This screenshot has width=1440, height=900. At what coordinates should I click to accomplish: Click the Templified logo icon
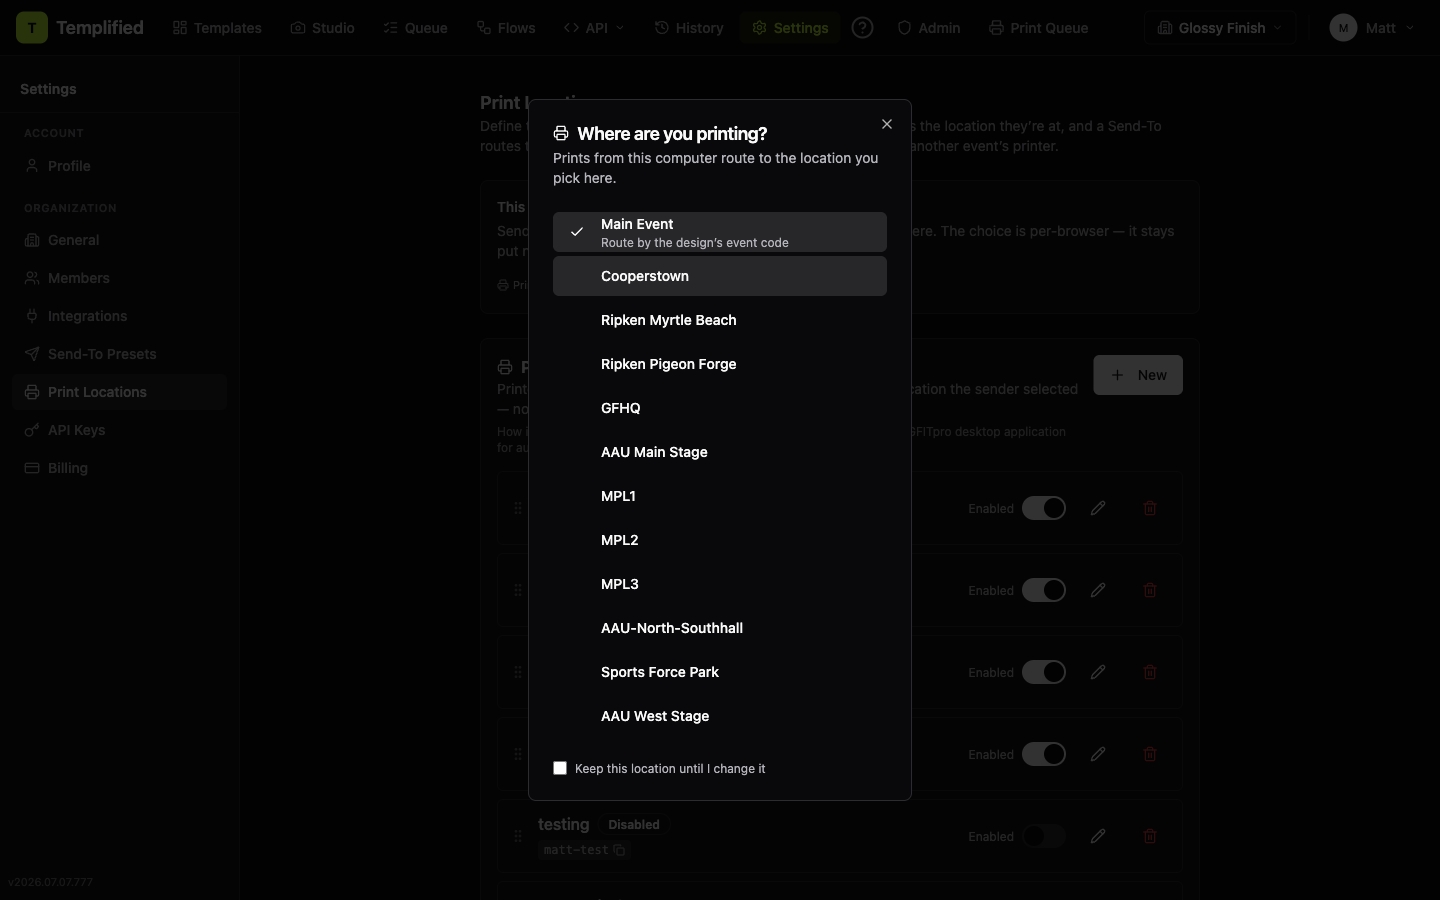32,28
